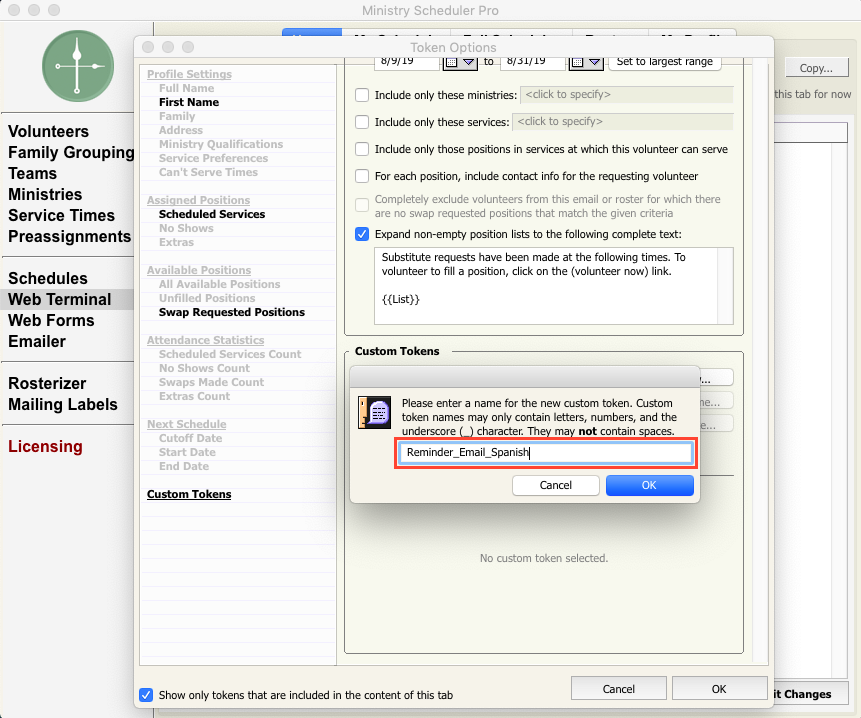Image resolution: width=861 pixels, height=718 pixels.
Task: Toggle Show only tokens included in tab
Action: point(146,695)
